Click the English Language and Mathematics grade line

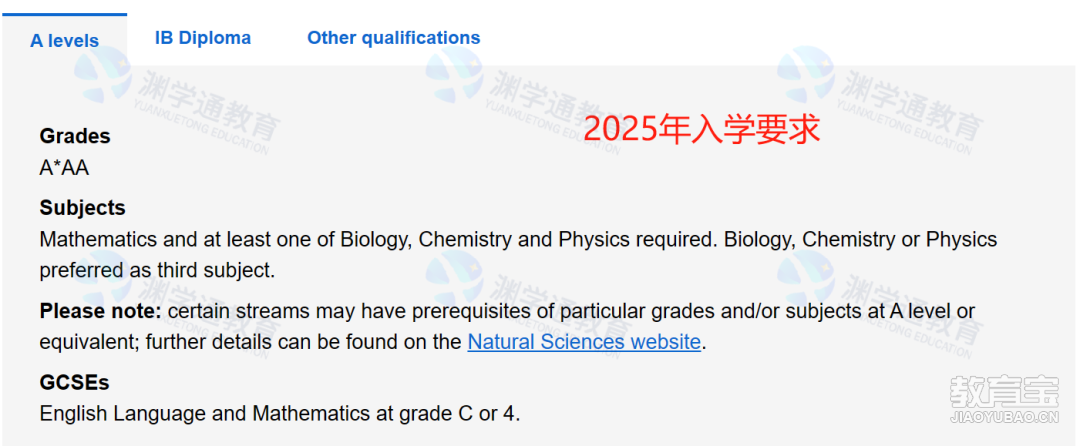(280, 414)
